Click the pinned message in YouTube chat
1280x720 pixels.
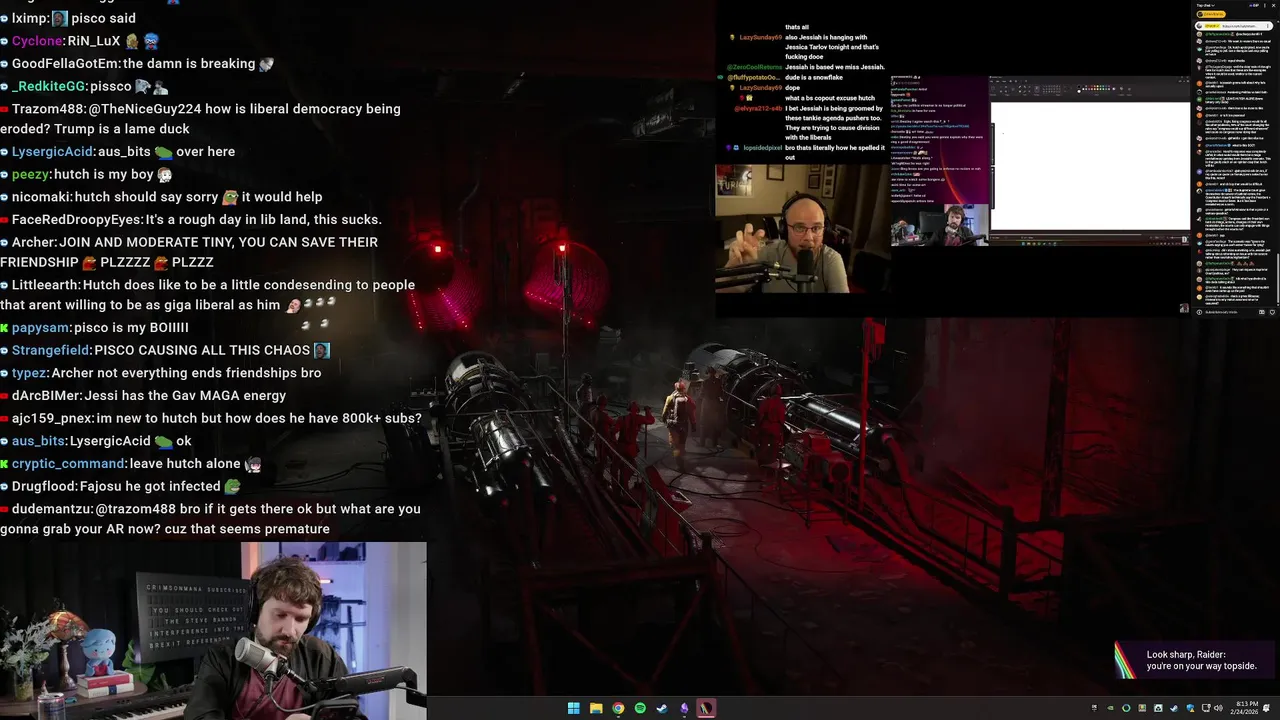point(1233,26)
